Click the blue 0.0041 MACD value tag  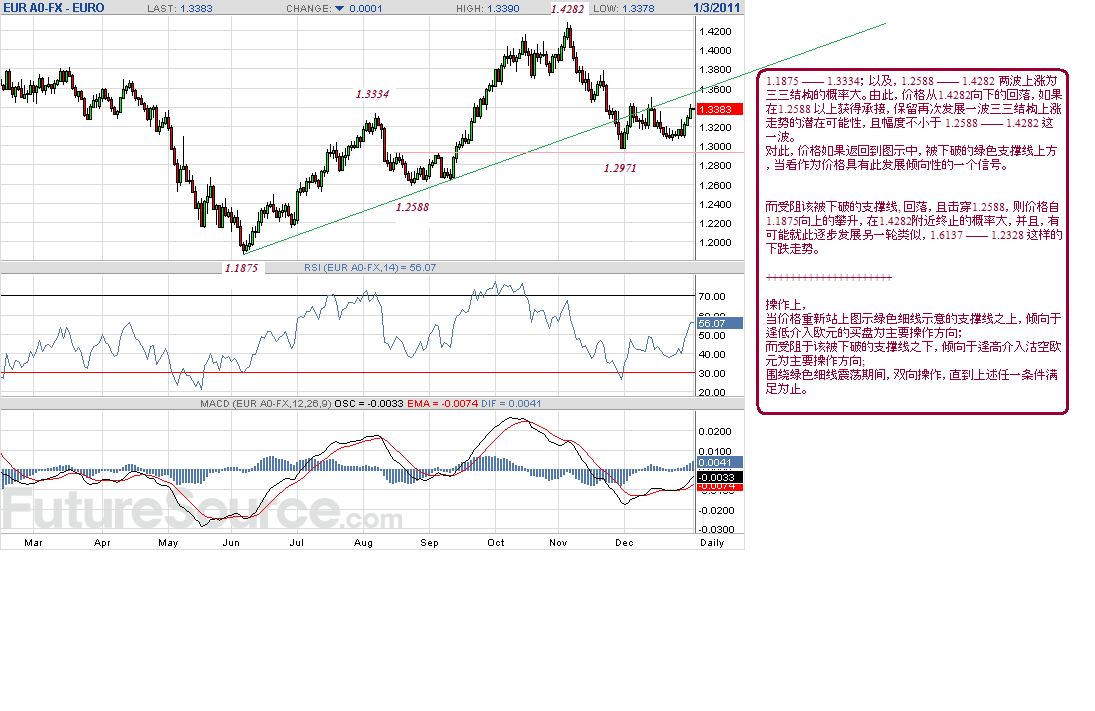[x=719, y=462]
